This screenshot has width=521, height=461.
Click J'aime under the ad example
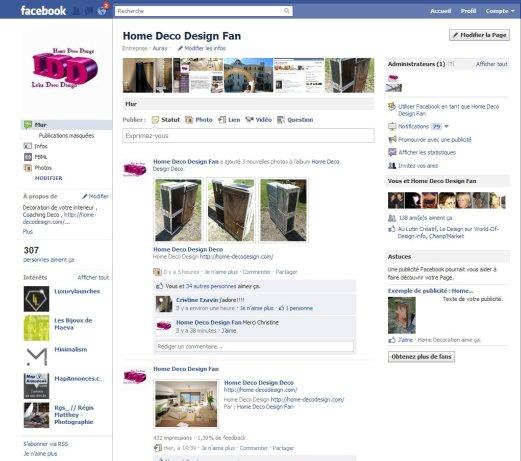pos(405,340)
